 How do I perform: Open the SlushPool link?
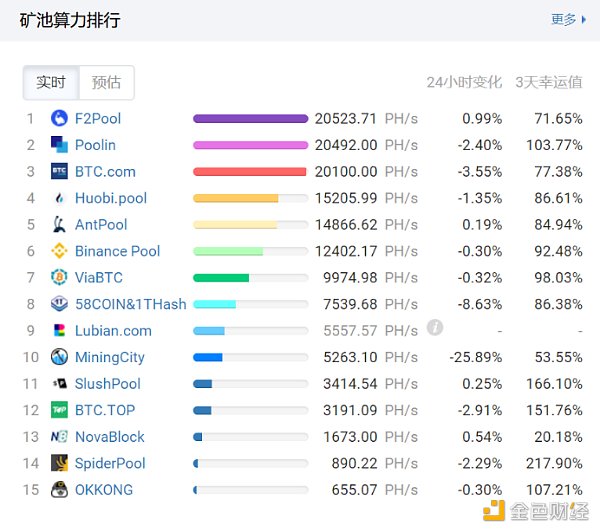[108, 383]
